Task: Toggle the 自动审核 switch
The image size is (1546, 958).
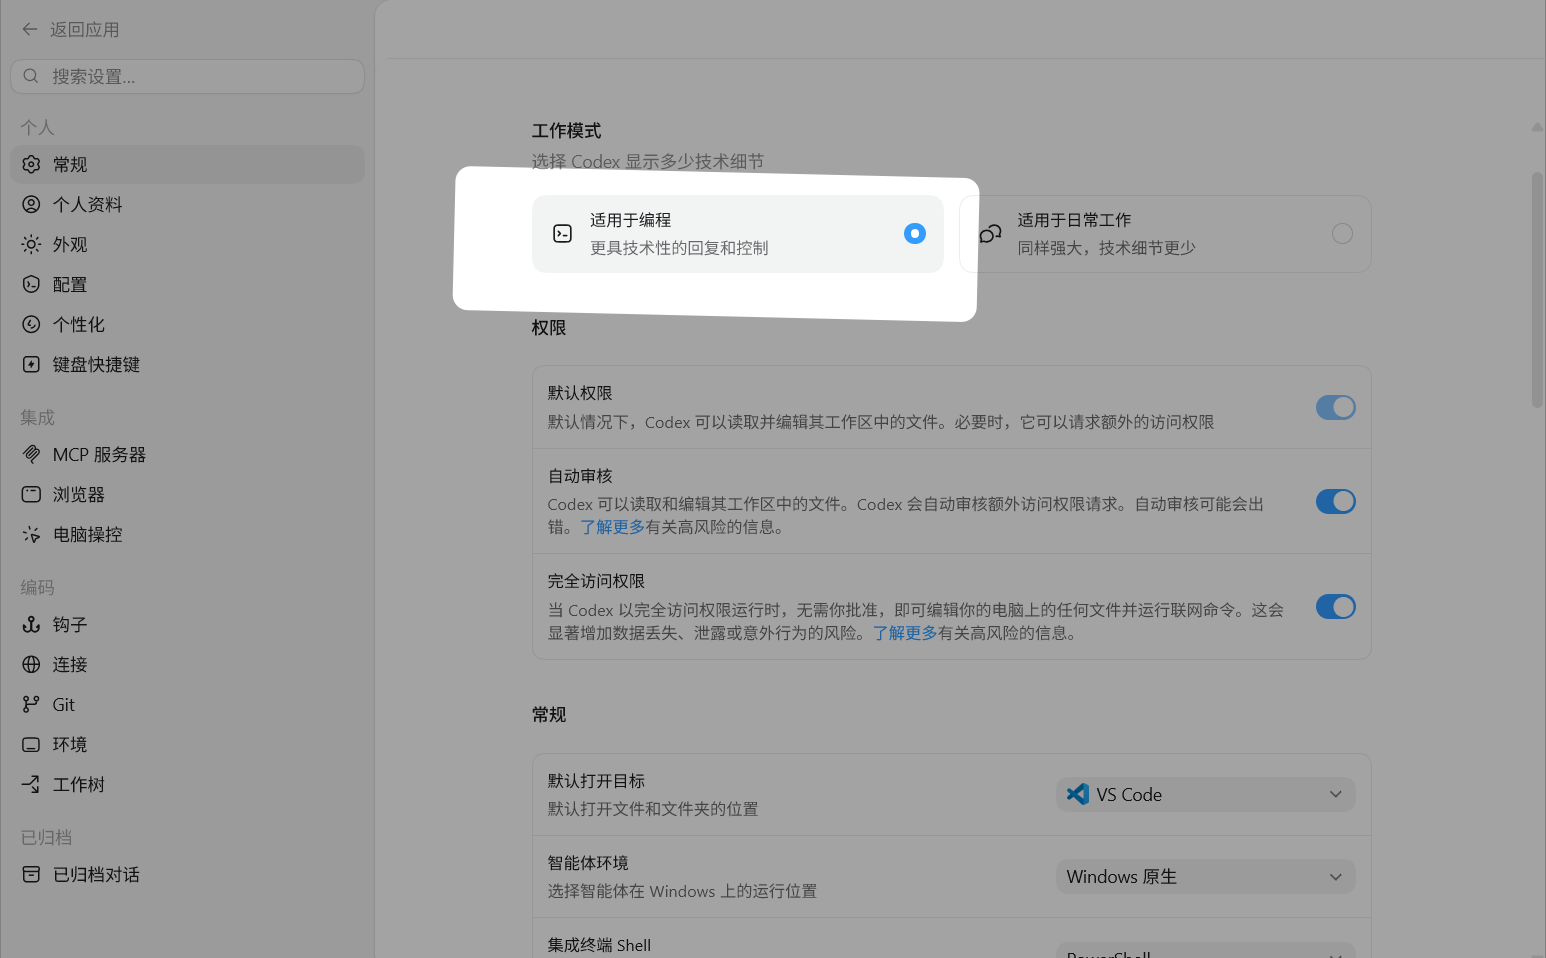Action: tap(1336, 501)
